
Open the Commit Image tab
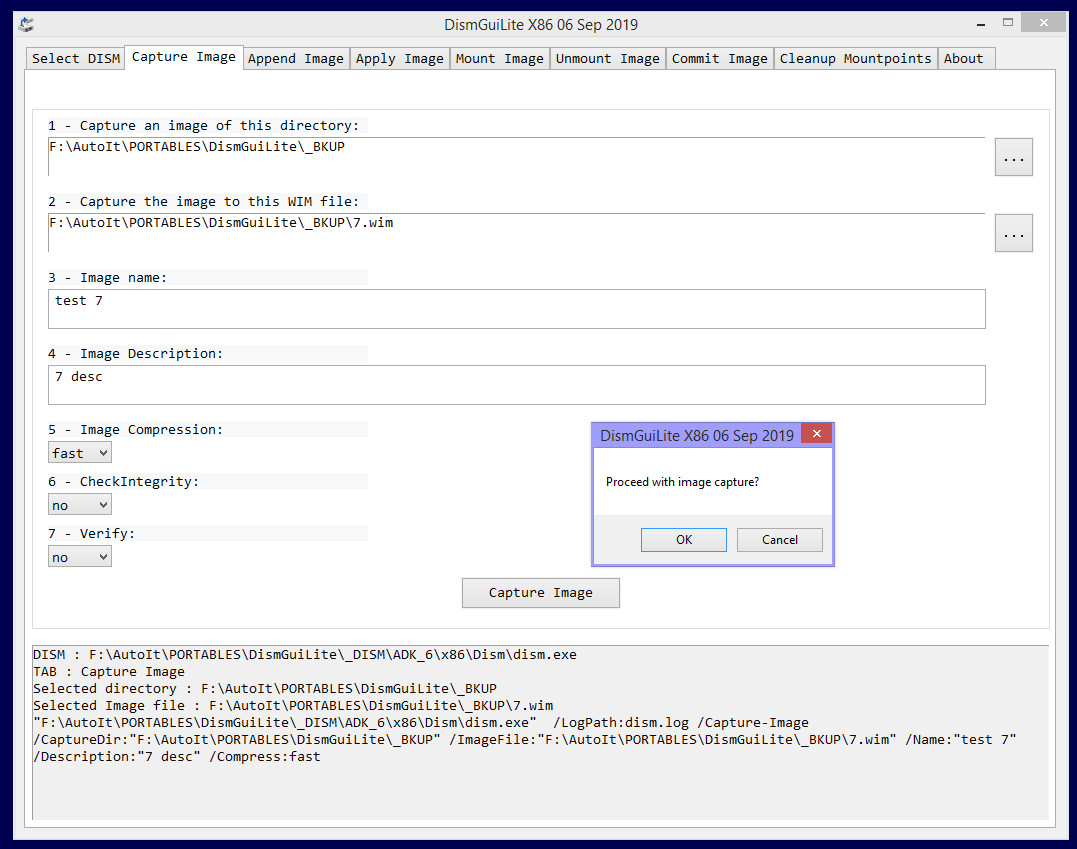(719, 58)
